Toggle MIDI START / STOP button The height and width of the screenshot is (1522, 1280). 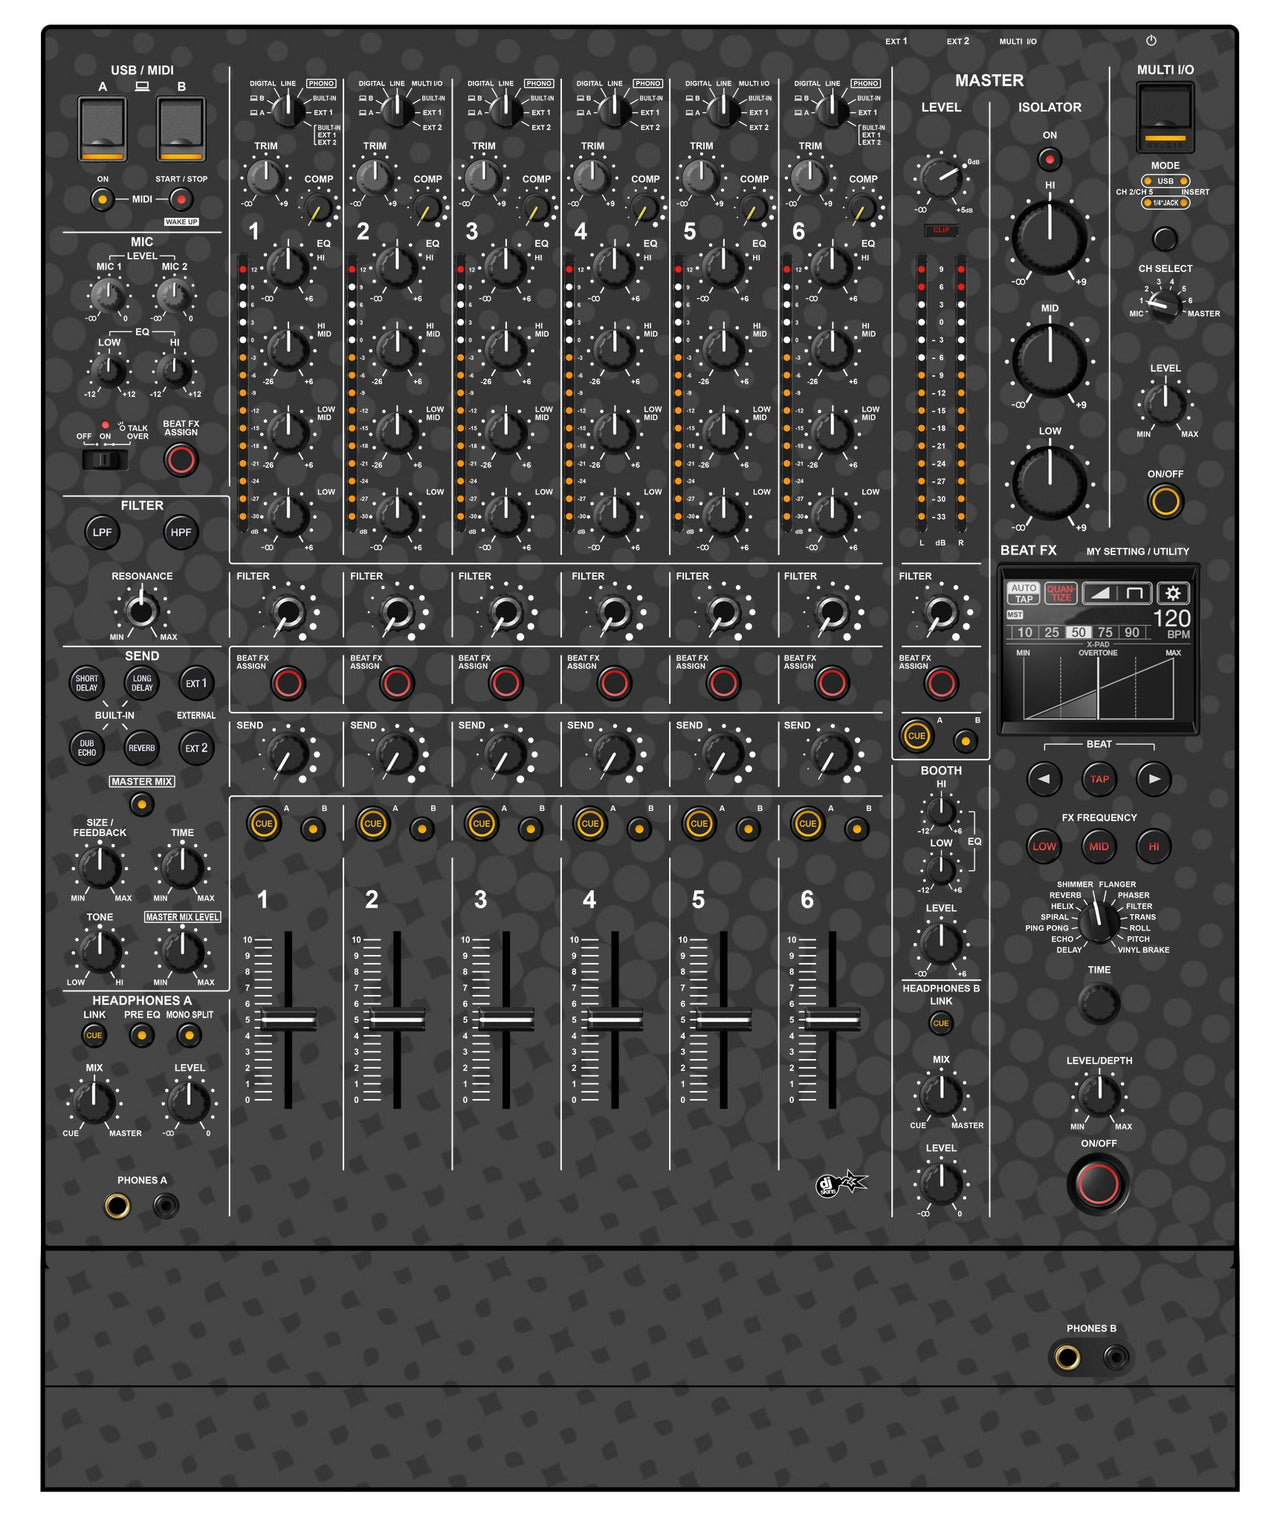tap(181, 199)
